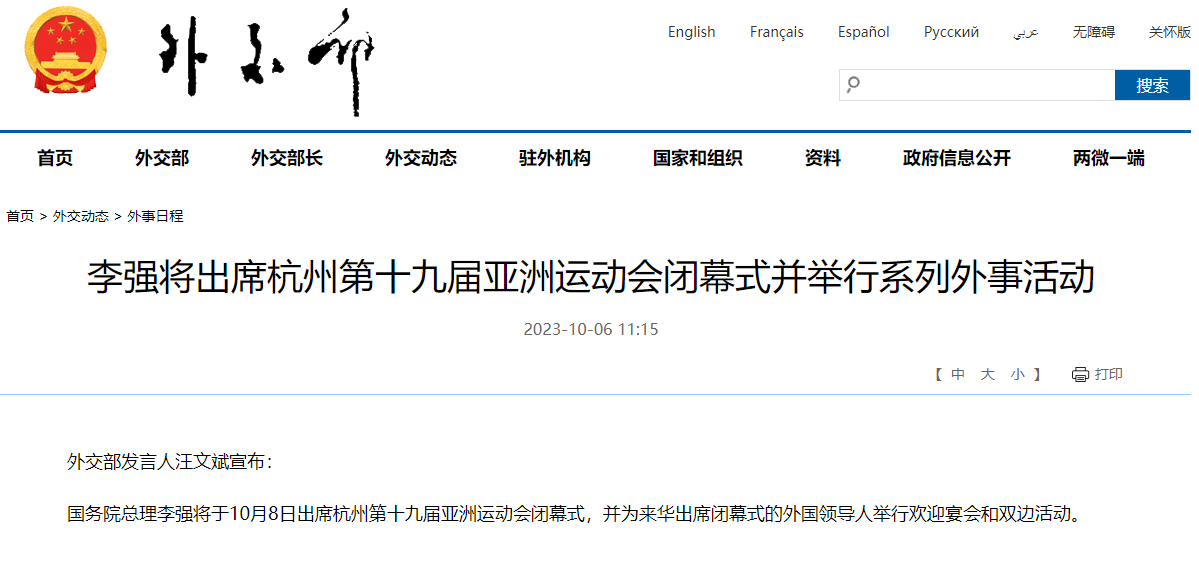The width and height of the screenshot is (1199, 563).
Task: Open the Arabic language version
Action: coord(1025,32)
